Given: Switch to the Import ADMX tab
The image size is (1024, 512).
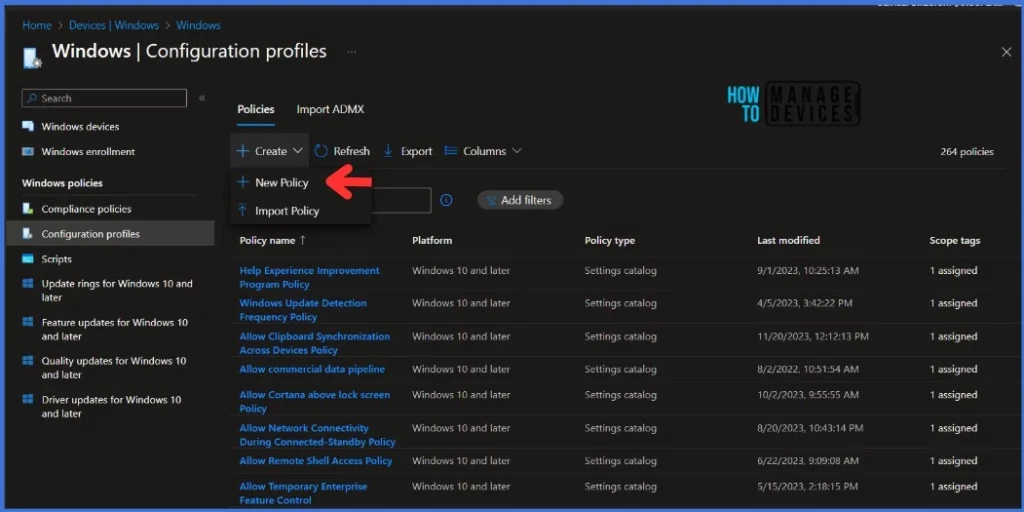Looking at the screenshot, I should pos(330,109).
